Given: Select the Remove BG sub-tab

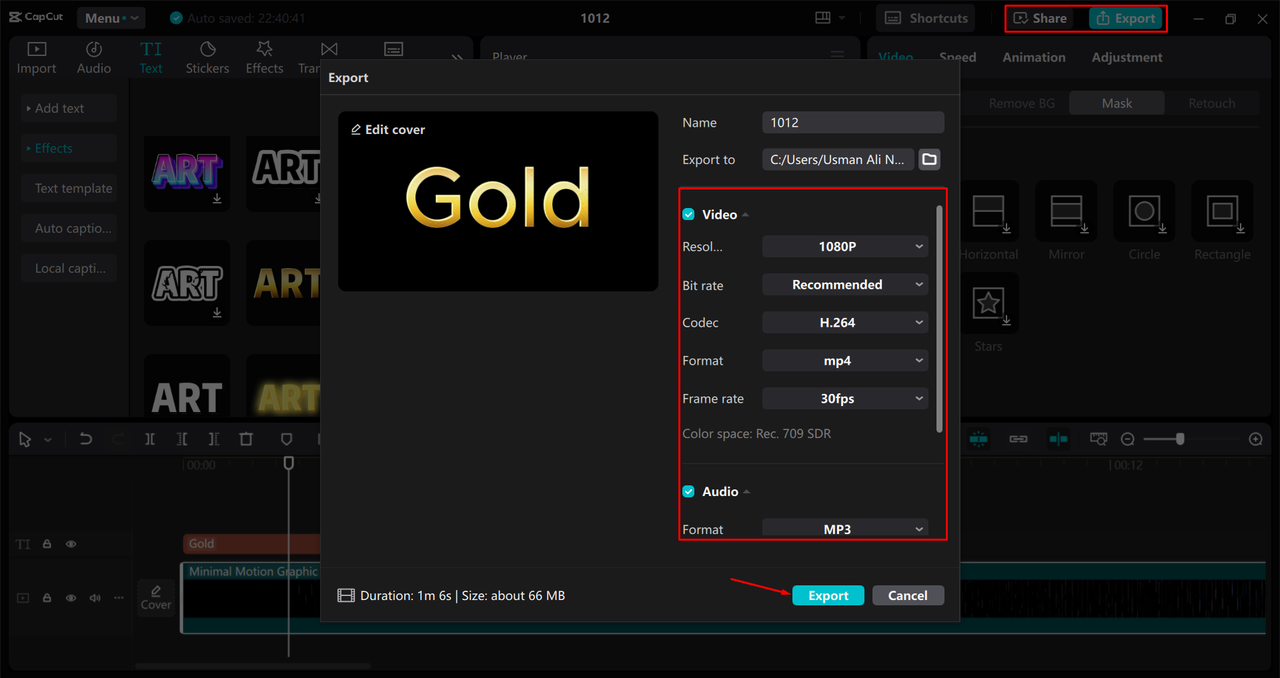Looking at the screenshot, I should coord(1021,103).
